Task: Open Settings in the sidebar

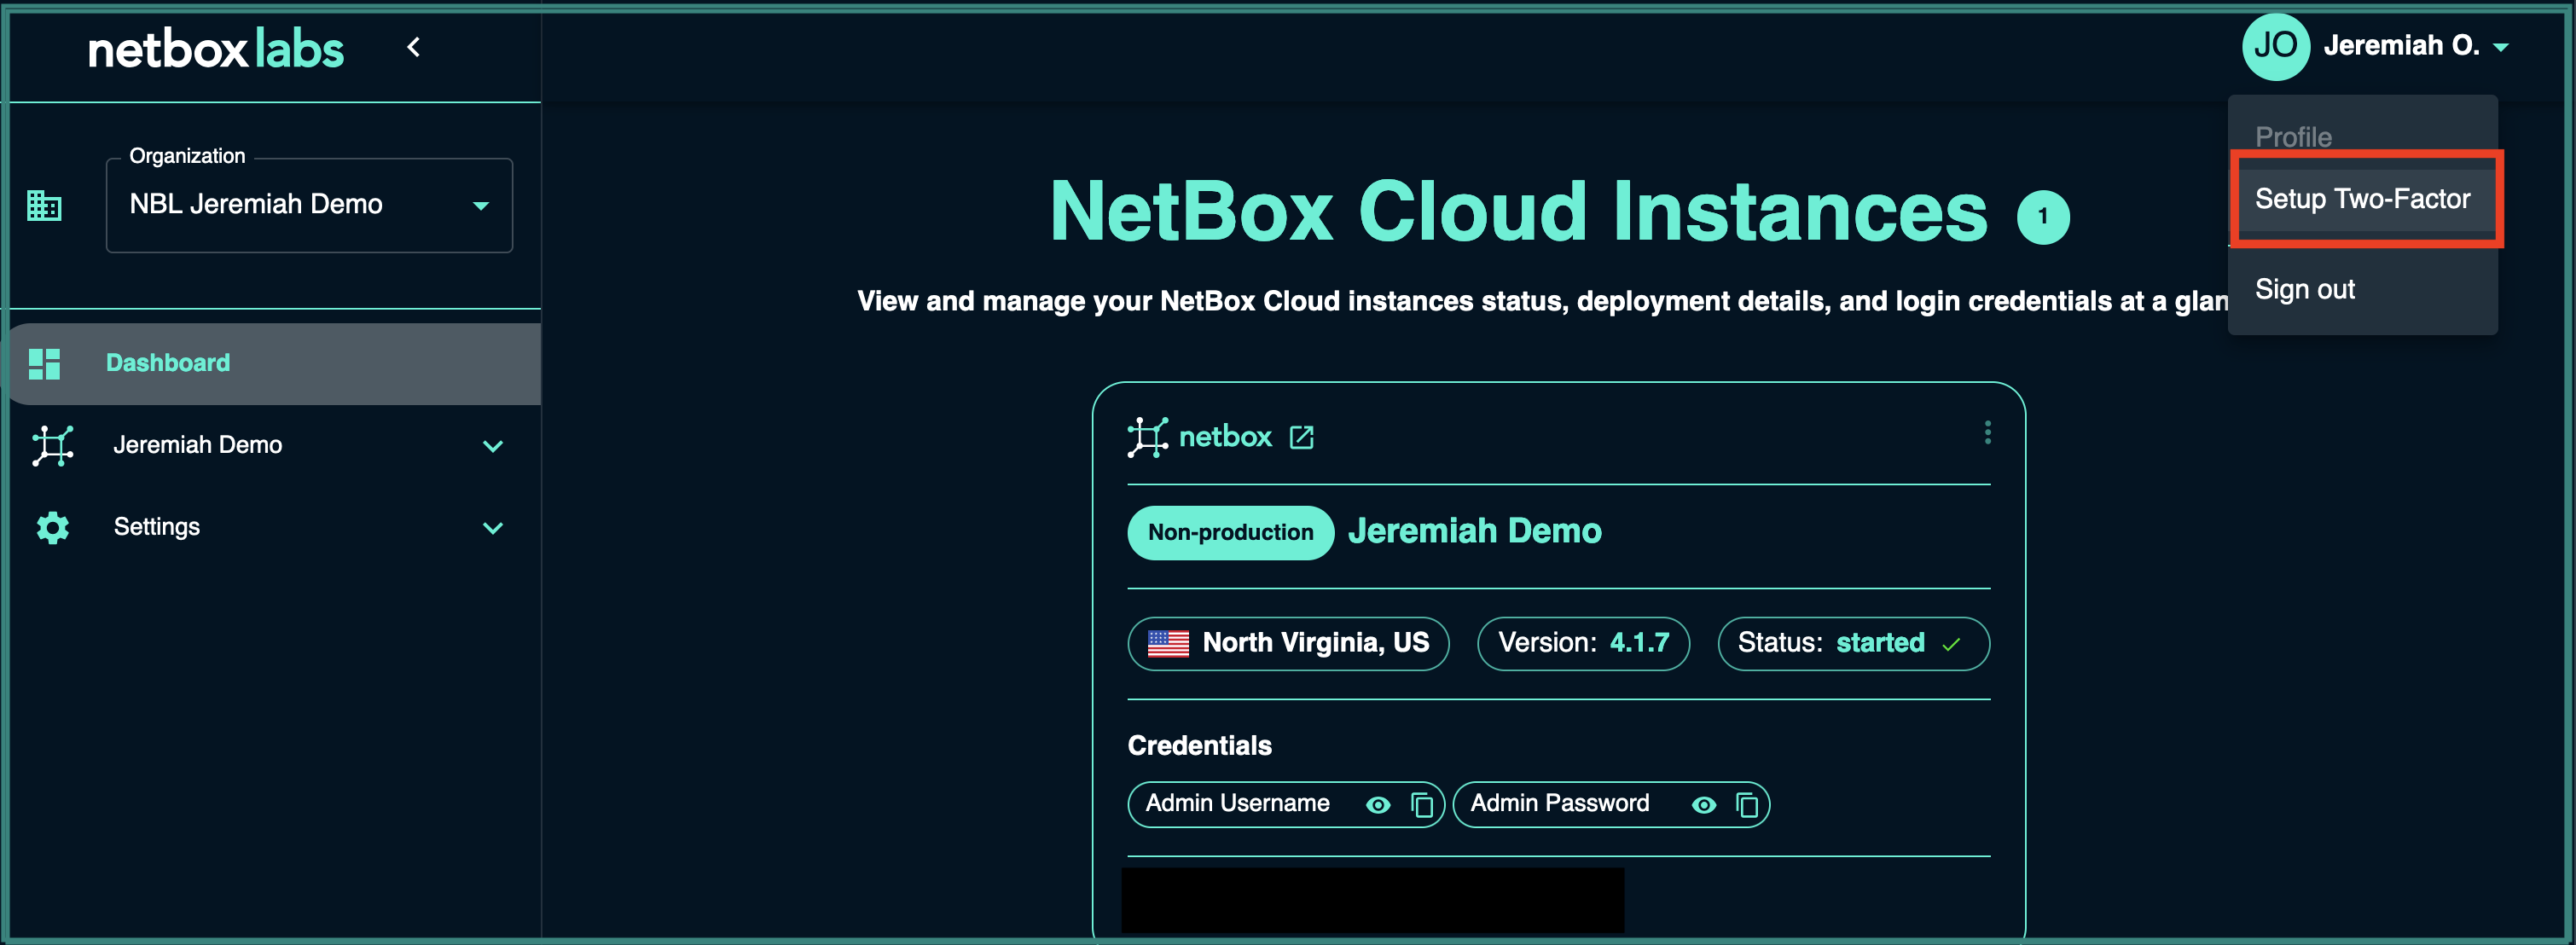Action: 272,527
